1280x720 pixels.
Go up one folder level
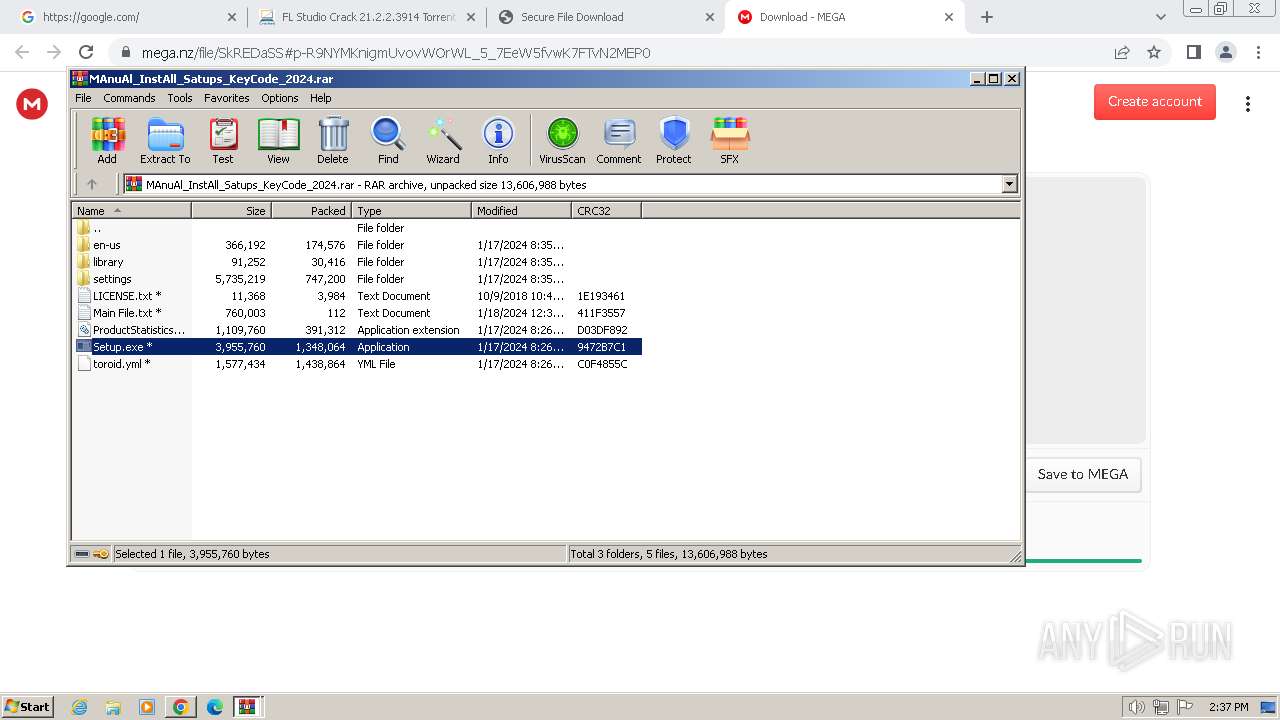coord(92,184)
